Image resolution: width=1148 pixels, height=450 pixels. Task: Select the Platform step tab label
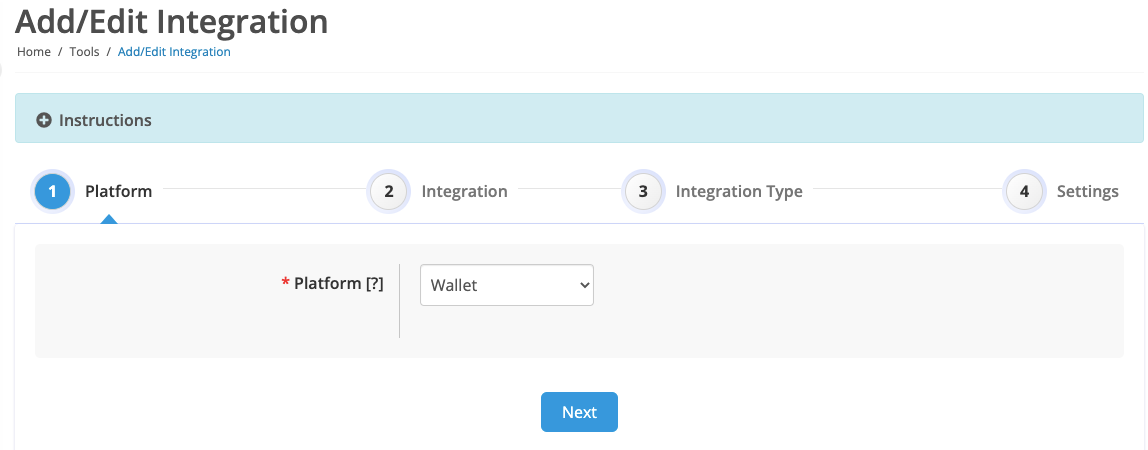pyautogui.click(x=119, y=192)
